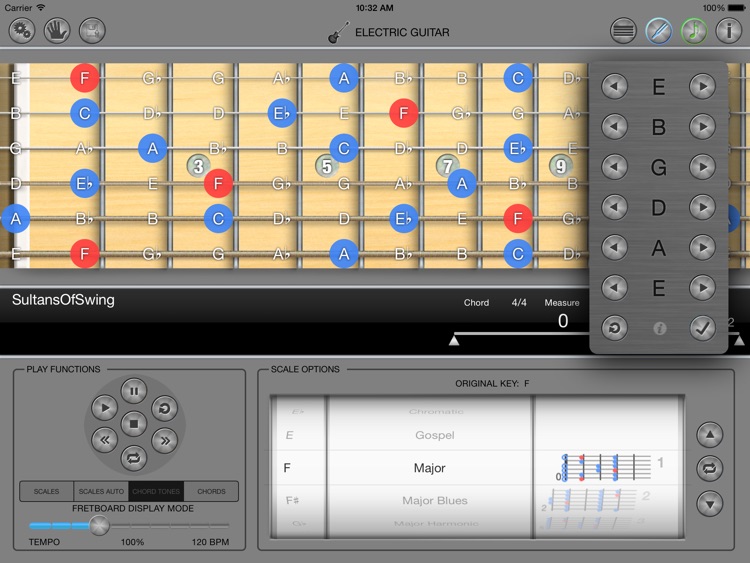Raise tuning of the A string
750x563 pixels.
coord(702,247)
